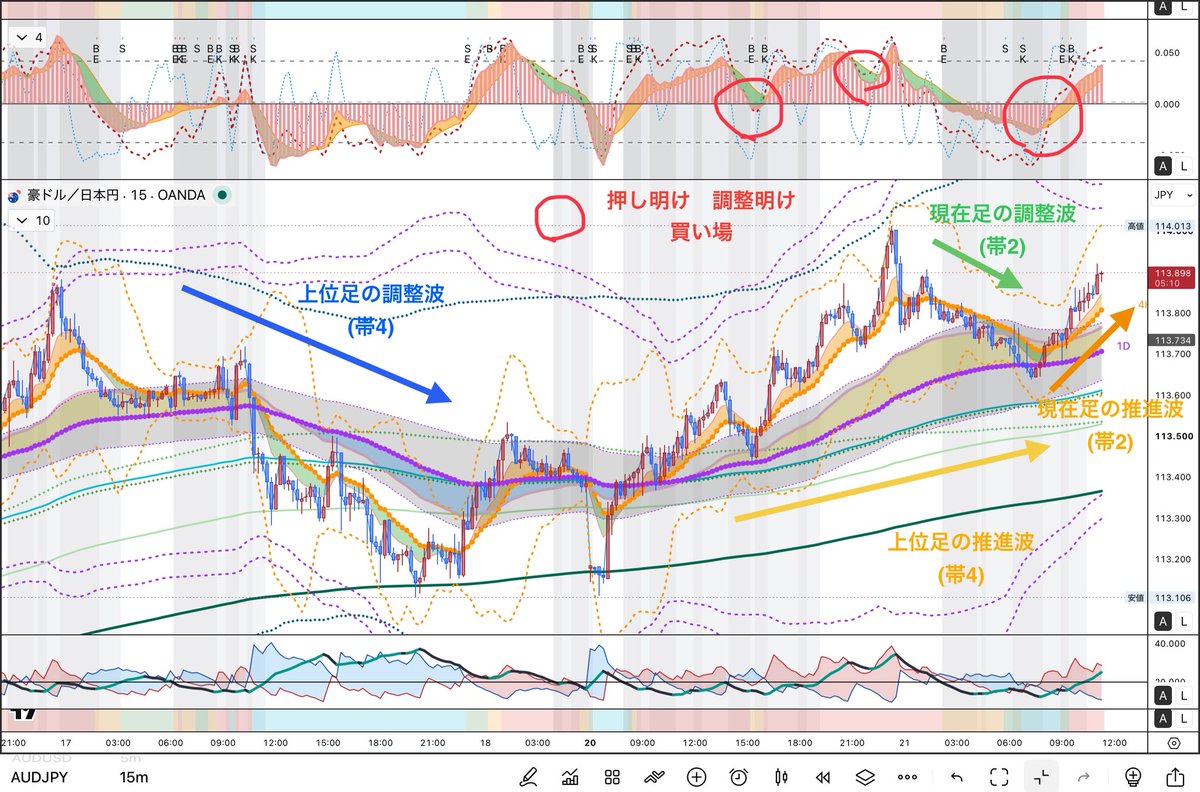Toggle log scale L for the DMI pane
This screenshot has height=792, width=1200.
(x=1184, y=696)
